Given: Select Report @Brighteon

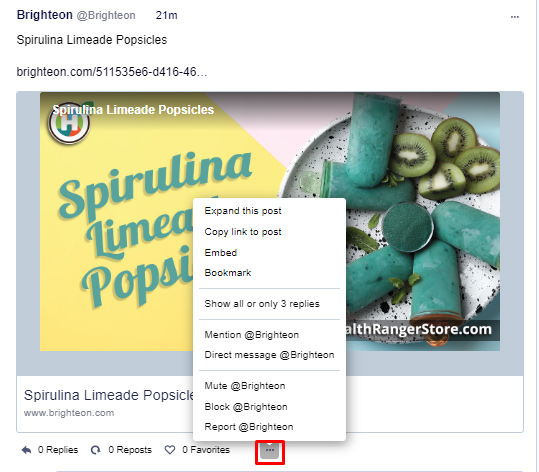Looking at the screenshot, I should tap(249, 427).
